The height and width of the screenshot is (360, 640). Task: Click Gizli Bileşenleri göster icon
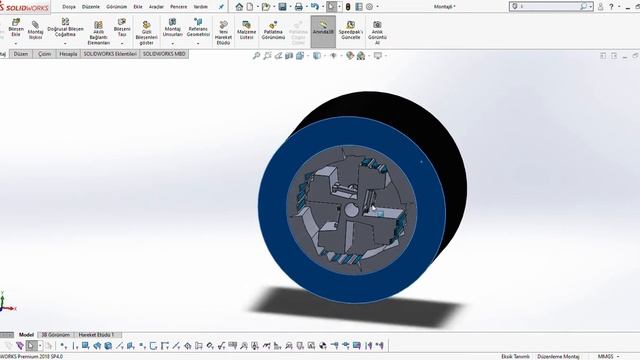(146, 25)
